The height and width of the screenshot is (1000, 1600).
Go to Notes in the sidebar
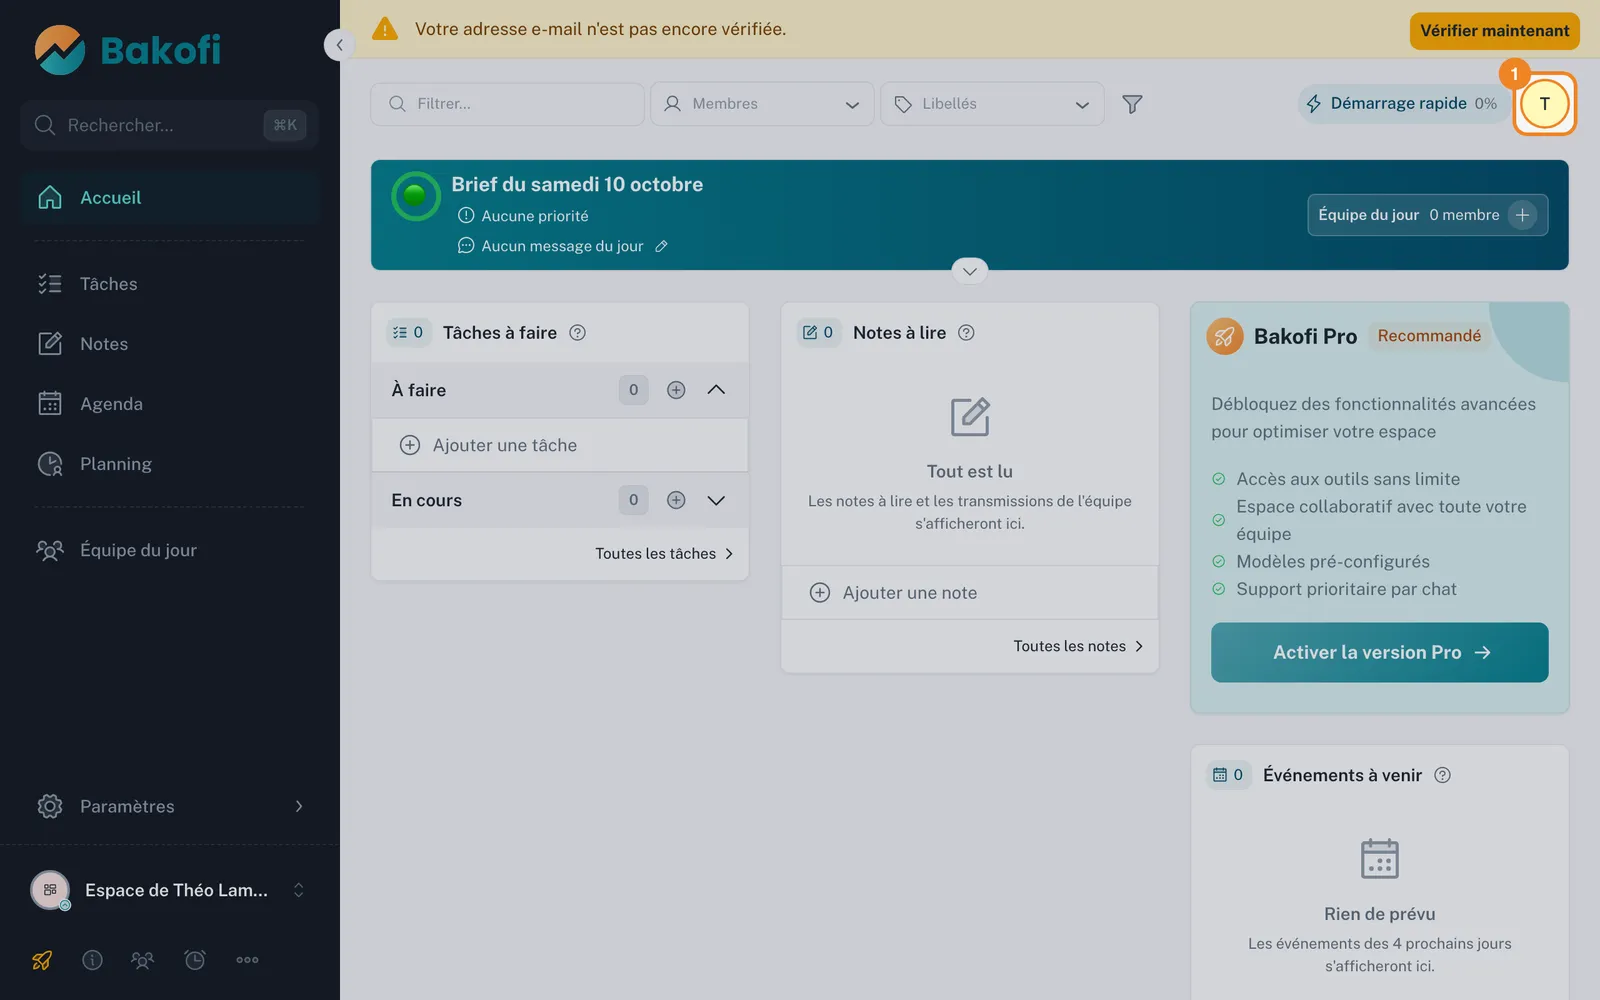[x=170, y=344]
